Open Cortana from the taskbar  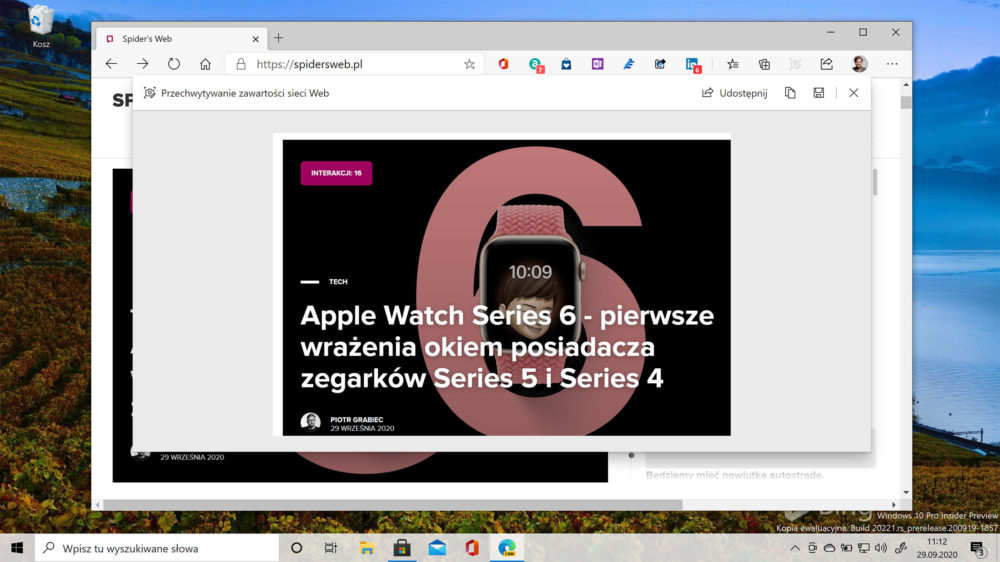click(297, 548)
